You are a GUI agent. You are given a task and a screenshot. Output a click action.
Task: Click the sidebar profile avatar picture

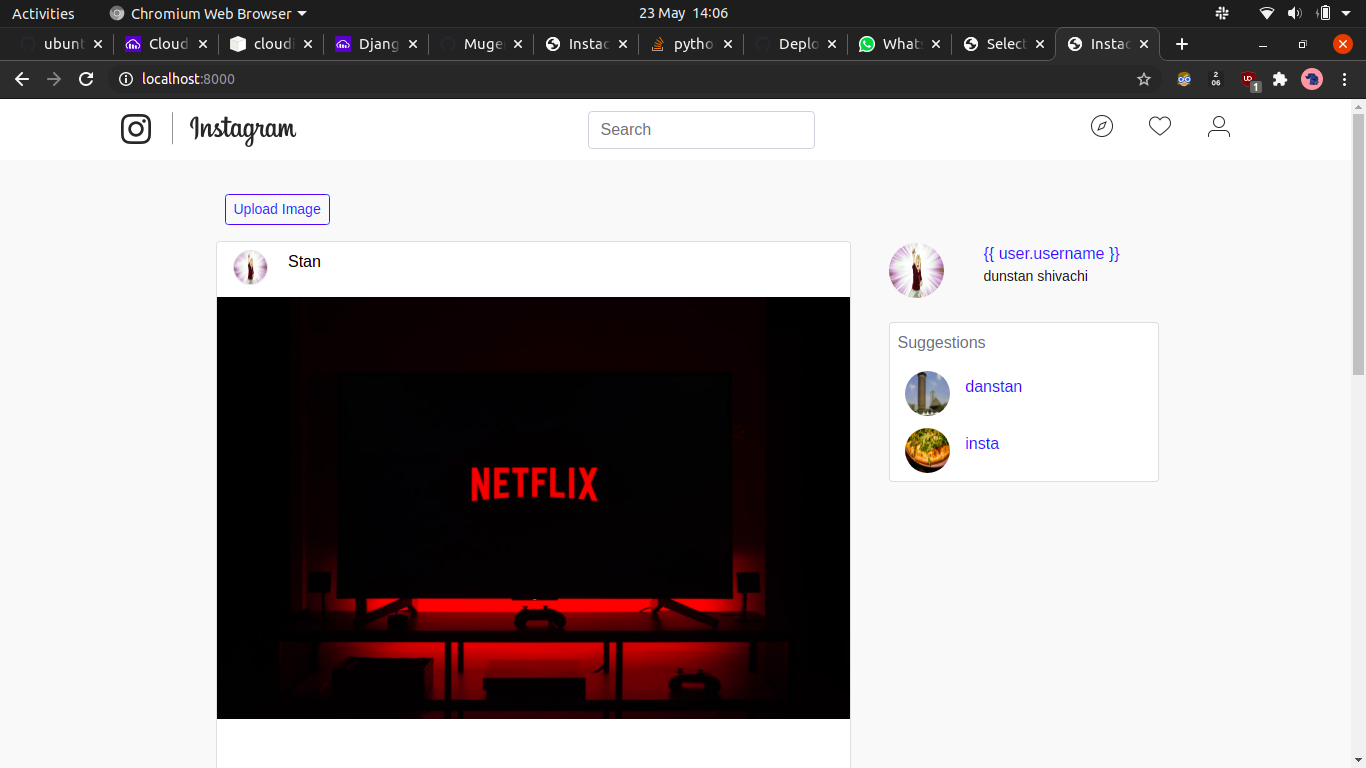(x=916, y=270)
